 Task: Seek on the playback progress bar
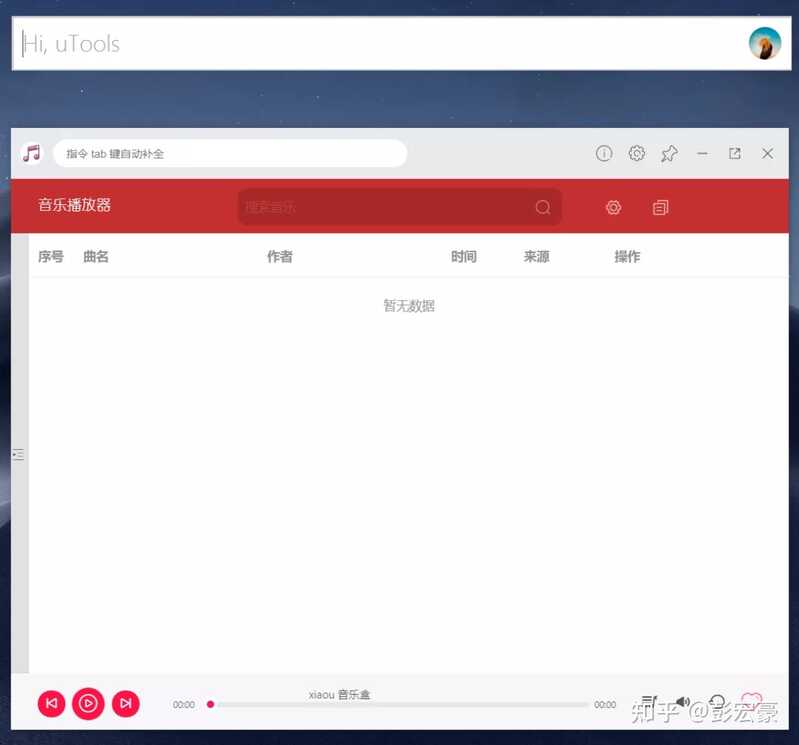click(x=399, y=704)
